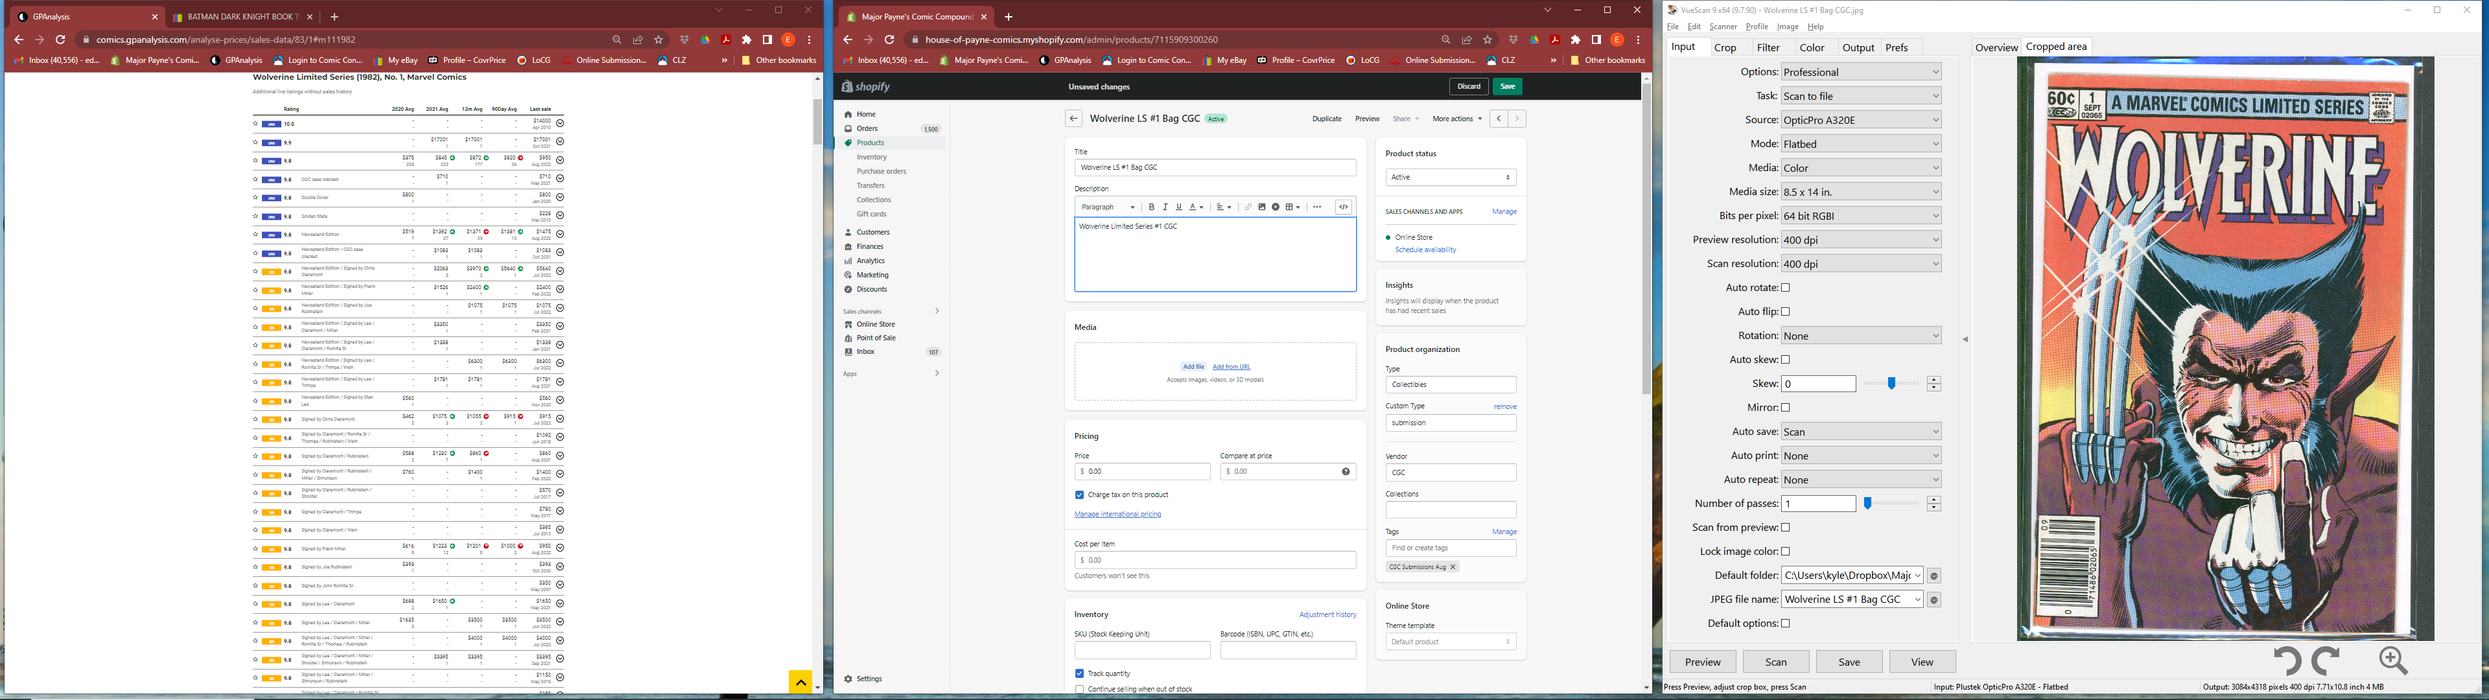This screenshot has height=700, width=2489.
Task: Expand the Paragraph style dropdown
Action: [x=1108, y=207]
